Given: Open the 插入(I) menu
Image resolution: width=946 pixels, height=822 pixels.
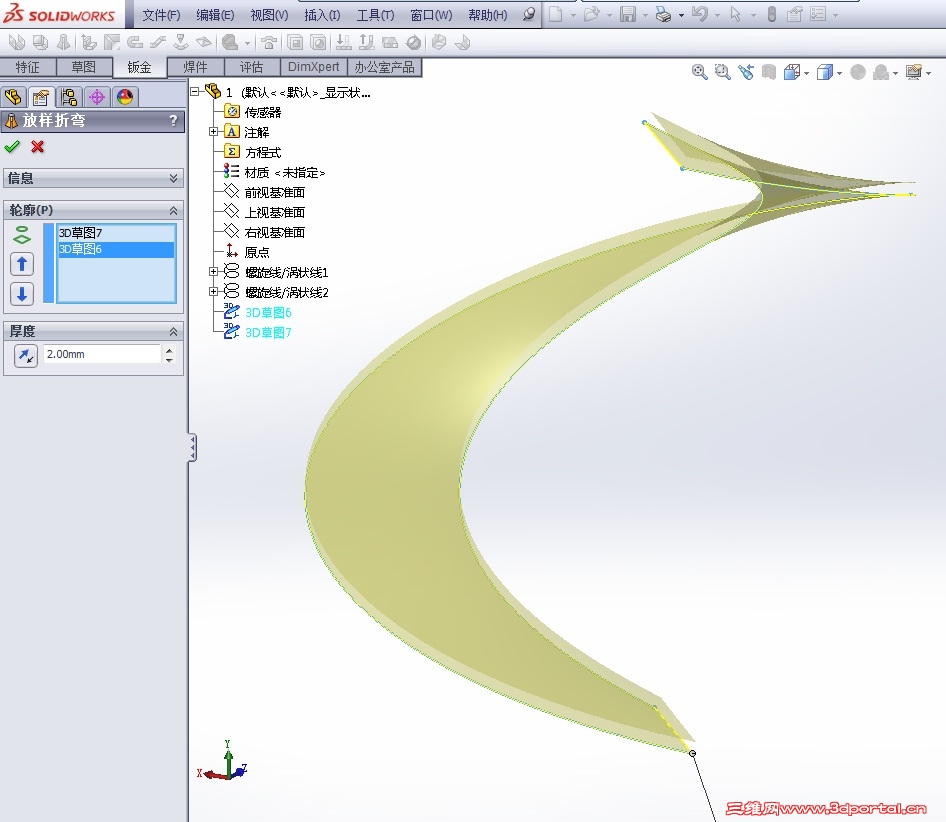Looking at the screenshot, I should (322, 15).
